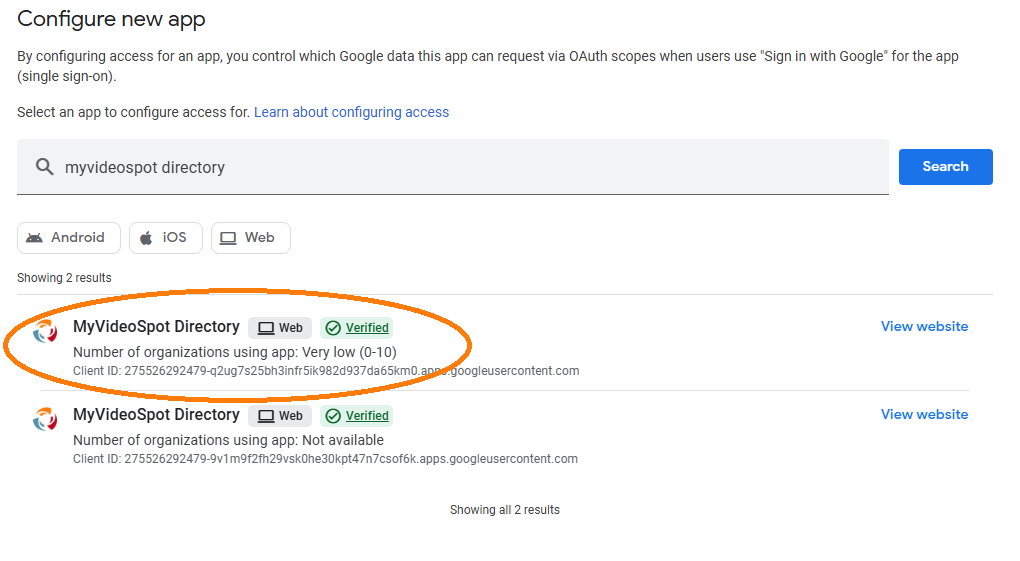Click the laptop icon in Web filter

tap(228, 238)
